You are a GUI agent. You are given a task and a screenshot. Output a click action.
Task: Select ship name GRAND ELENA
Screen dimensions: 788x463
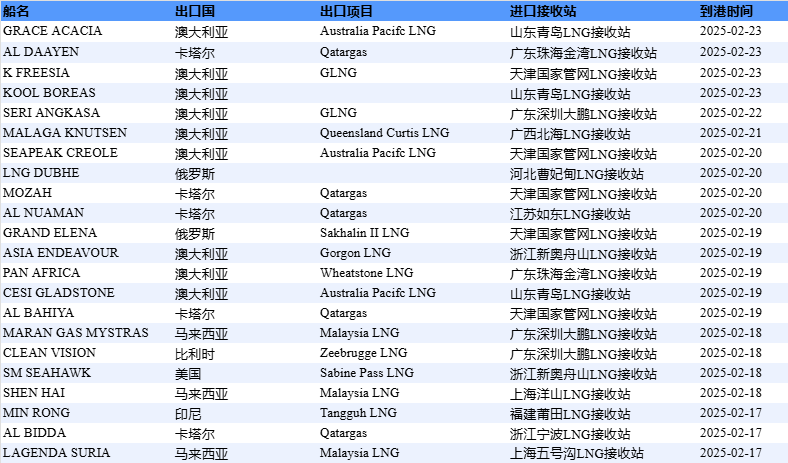coord(50,233)
